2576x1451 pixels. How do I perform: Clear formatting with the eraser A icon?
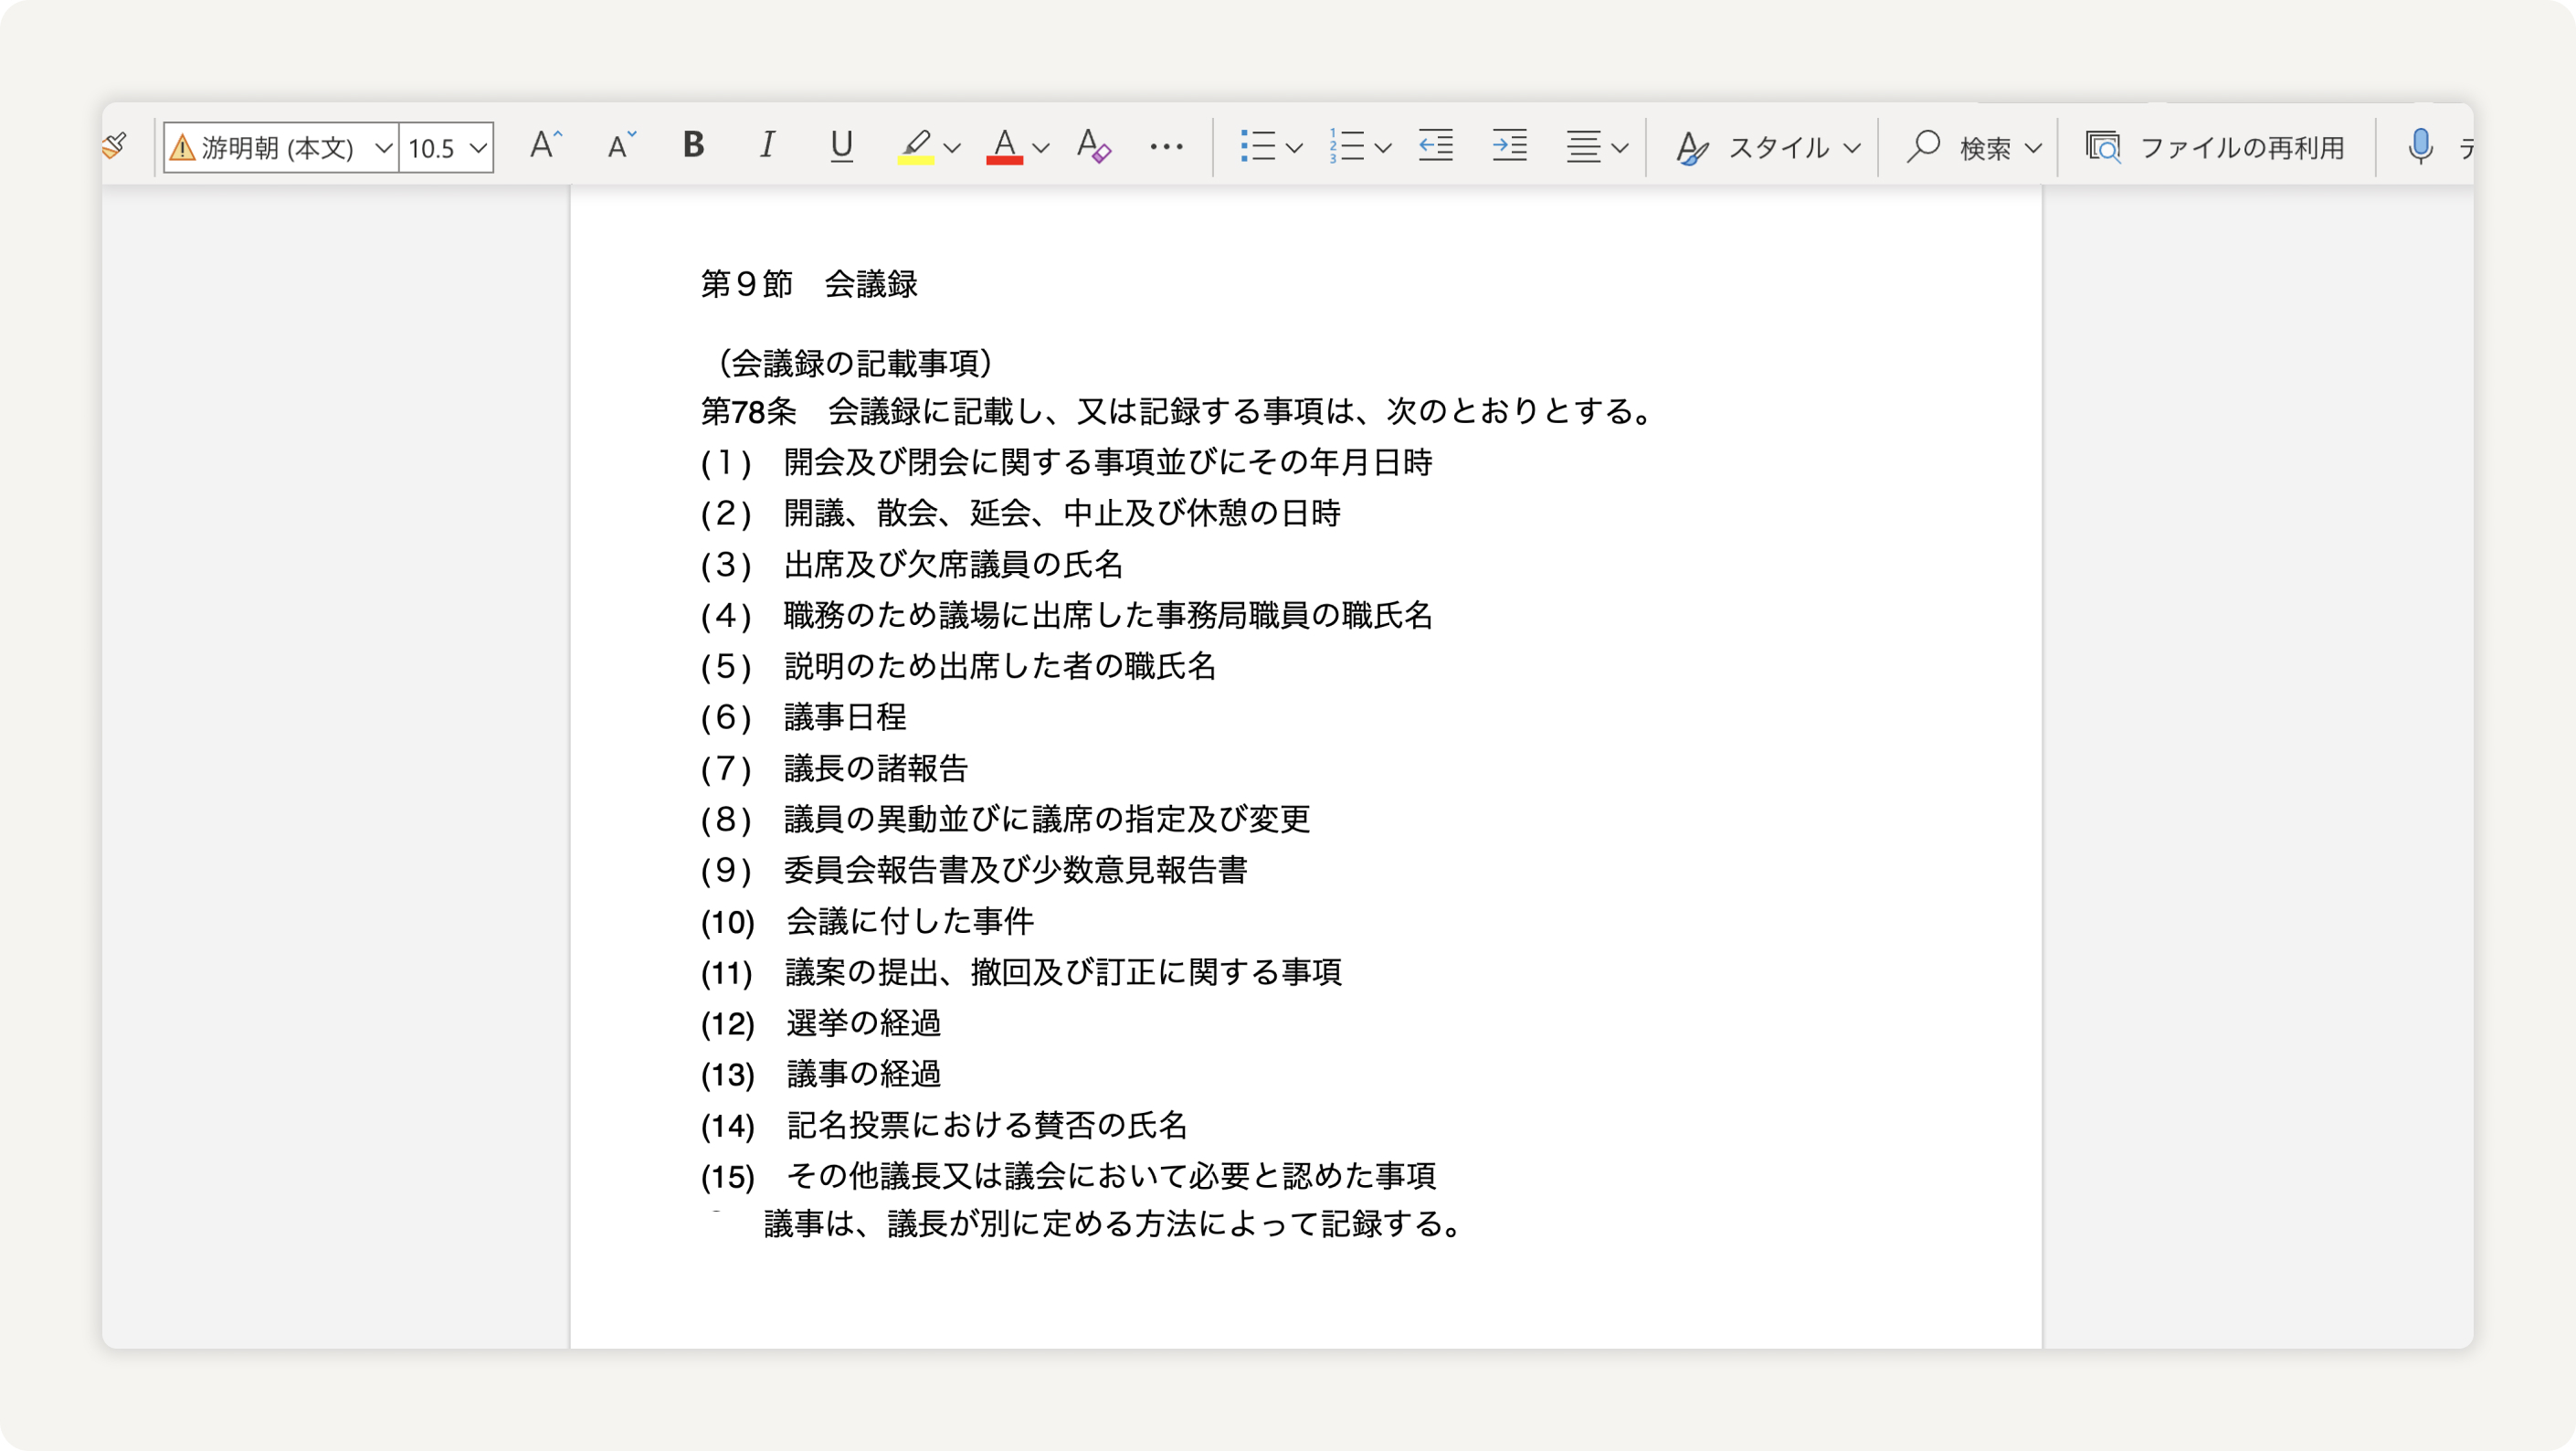(x=1092, y=146)
